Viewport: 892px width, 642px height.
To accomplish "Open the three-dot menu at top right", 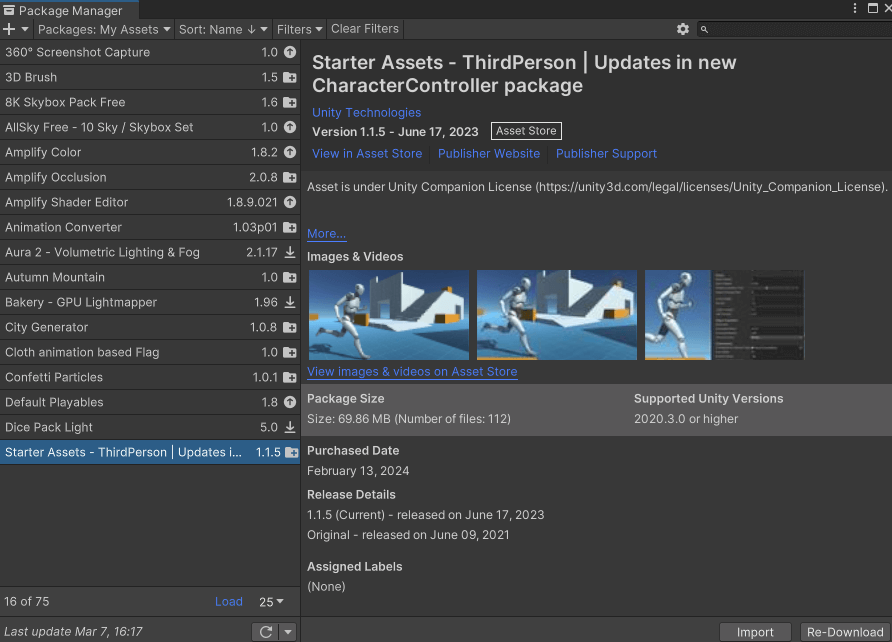I will (857, 8).
